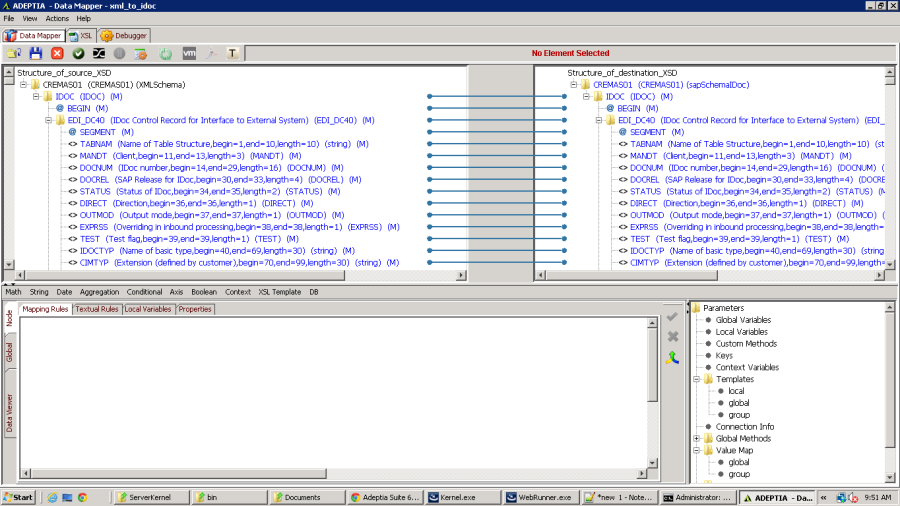Open the View menu
Image resolution: width=900 pixels, height=506 pixels.
30,18
